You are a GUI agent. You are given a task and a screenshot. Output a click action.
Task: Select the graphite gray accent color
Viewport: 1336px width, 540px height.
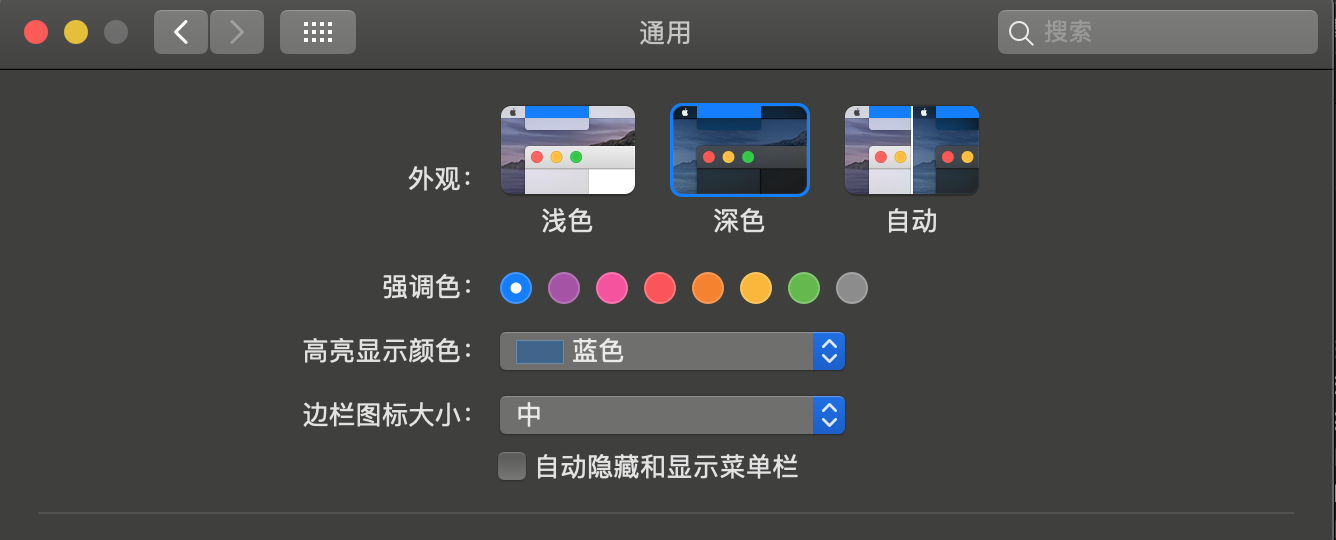coord(852,288)
